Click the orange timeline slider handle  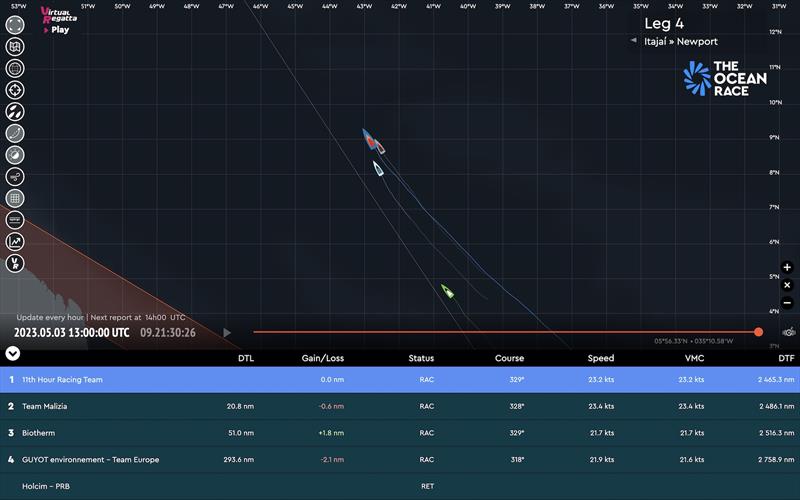tap(759, 332)
